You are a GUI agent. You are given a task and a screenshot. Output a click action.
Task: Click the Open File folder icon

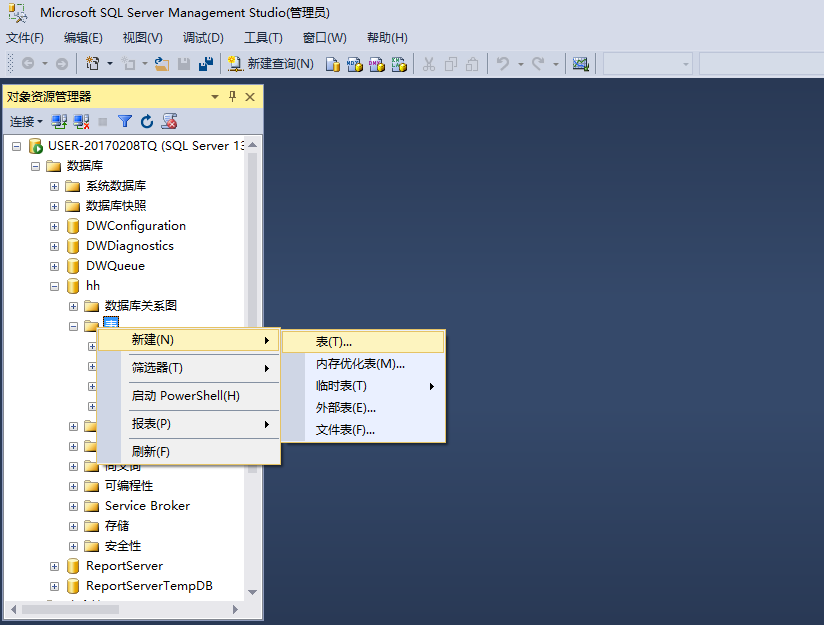(162, 64)
